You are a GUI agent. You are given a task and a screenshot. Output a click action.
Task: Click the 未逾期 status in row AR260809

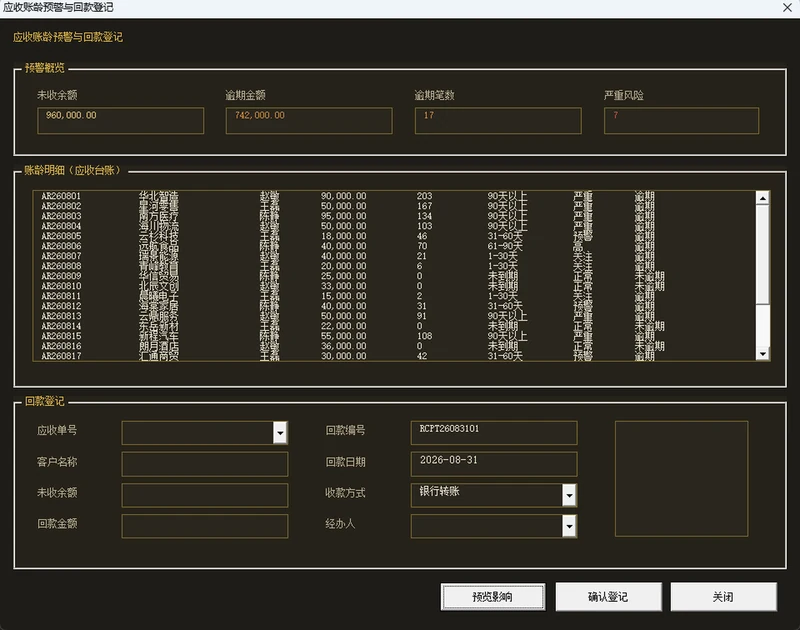point(649,276)
